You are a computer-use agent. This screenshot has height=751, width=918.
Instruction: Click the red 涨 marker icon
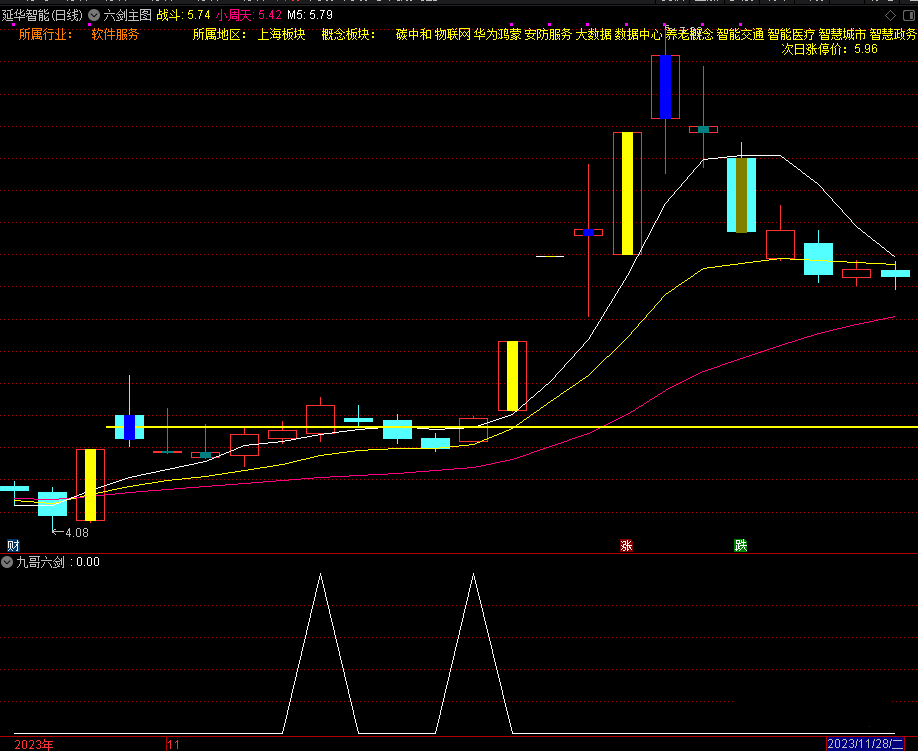point(627,545)
